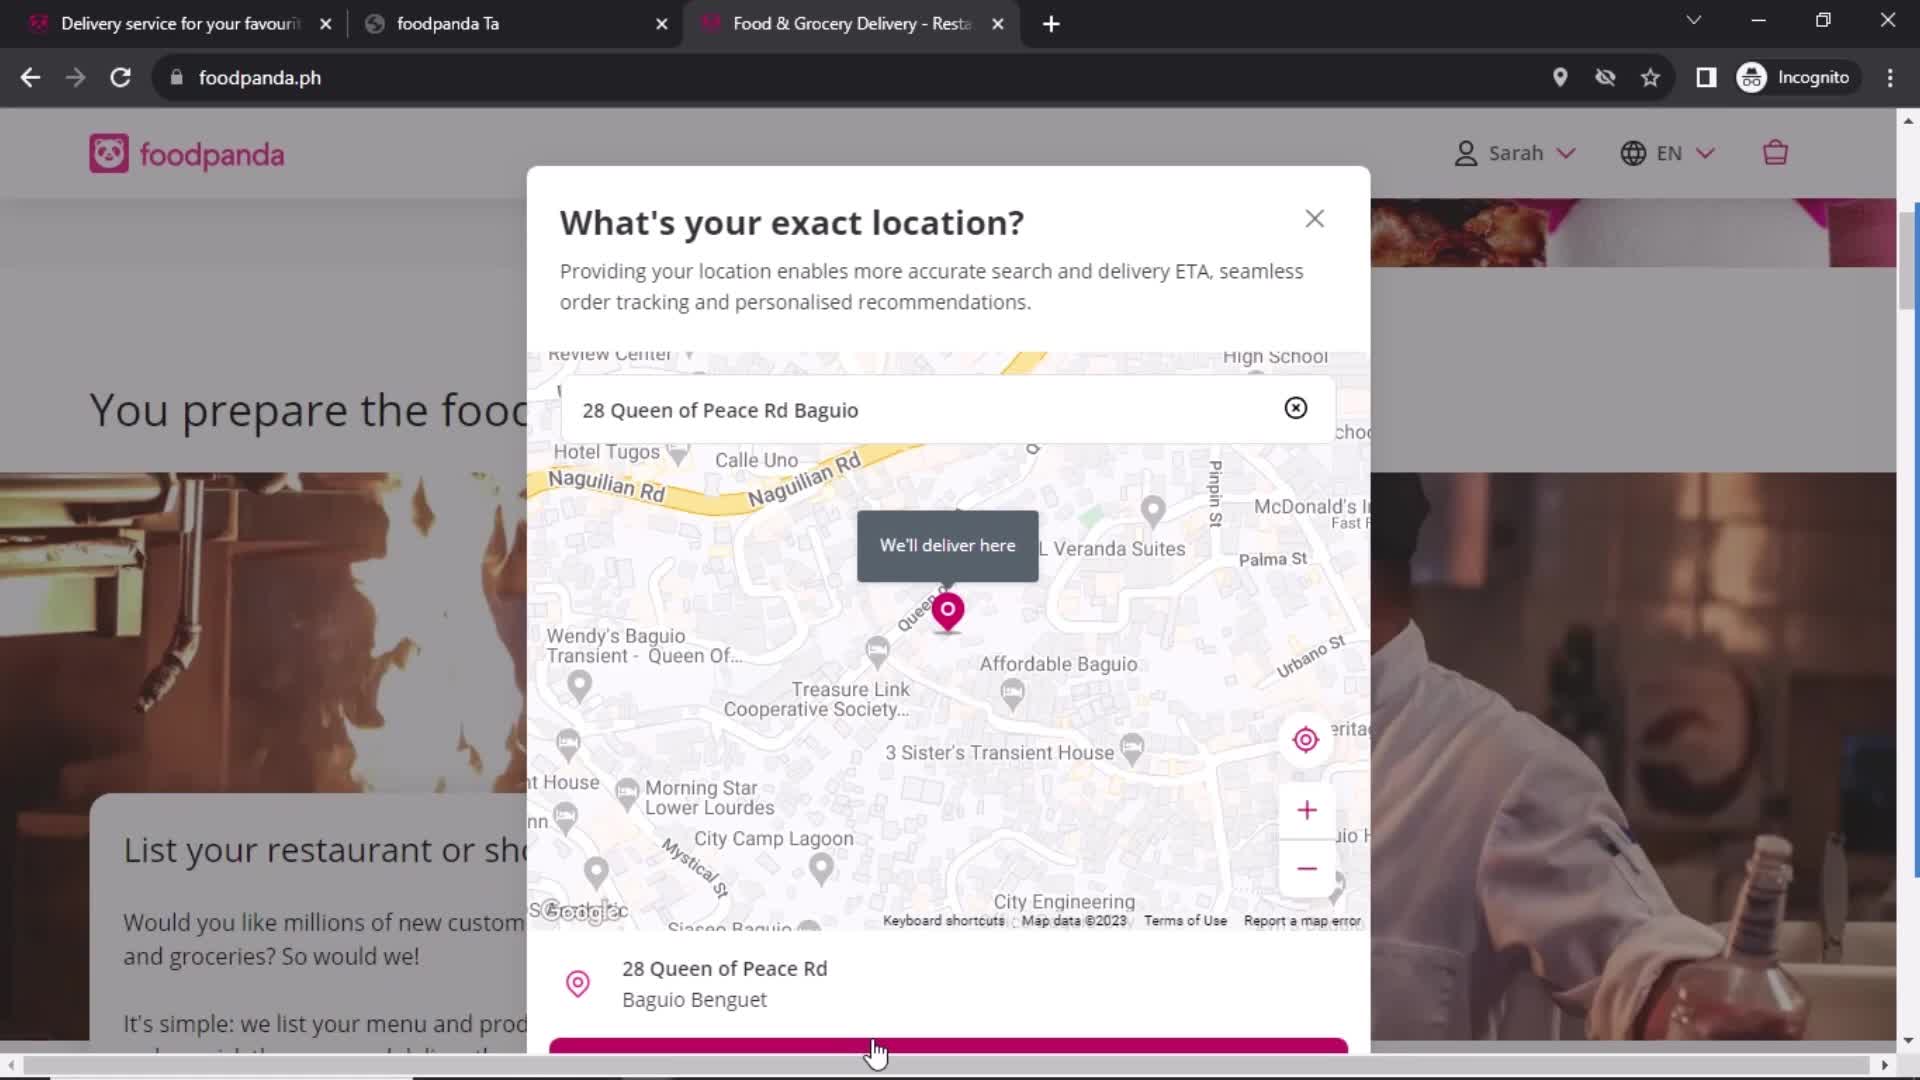Click the 3 Sister's Transient House marker
The height and width of the screenshot is (1080, 1920).
(1132, 747)
